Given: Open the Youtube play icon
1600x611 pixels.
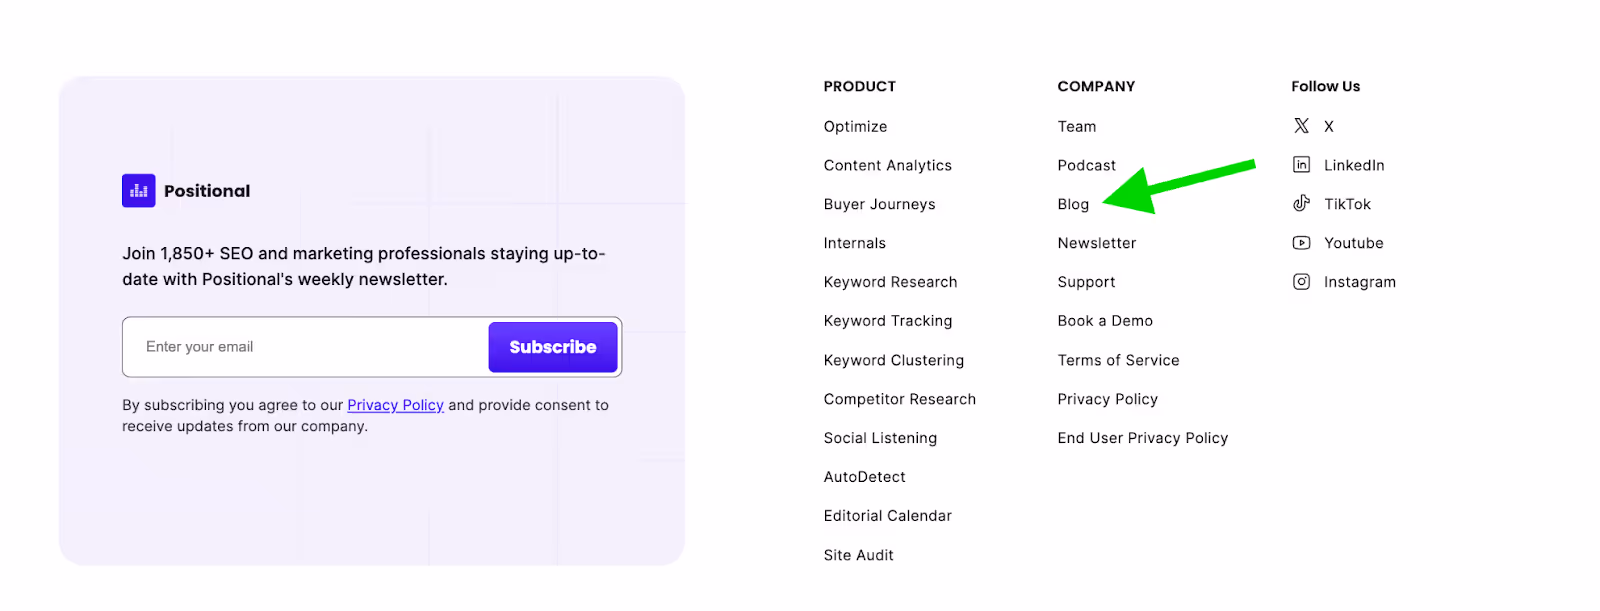Looking at the screenshot, I should tap(1301, 243).
